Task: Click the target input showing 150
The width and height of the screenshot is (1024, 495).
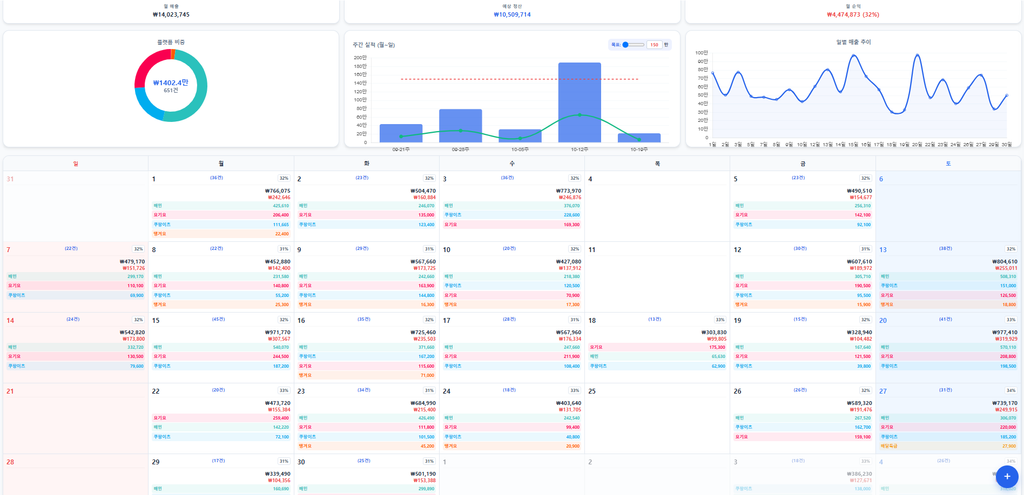Action: (x=654, y=44)
